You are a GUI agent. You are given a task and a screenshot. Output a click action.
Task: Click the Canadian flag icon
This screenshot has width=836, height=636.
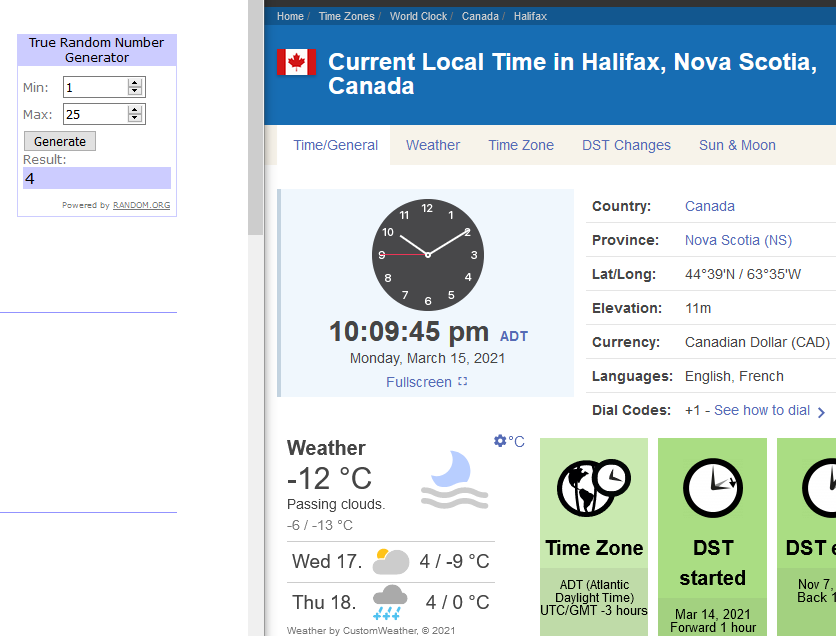point(296,62)
